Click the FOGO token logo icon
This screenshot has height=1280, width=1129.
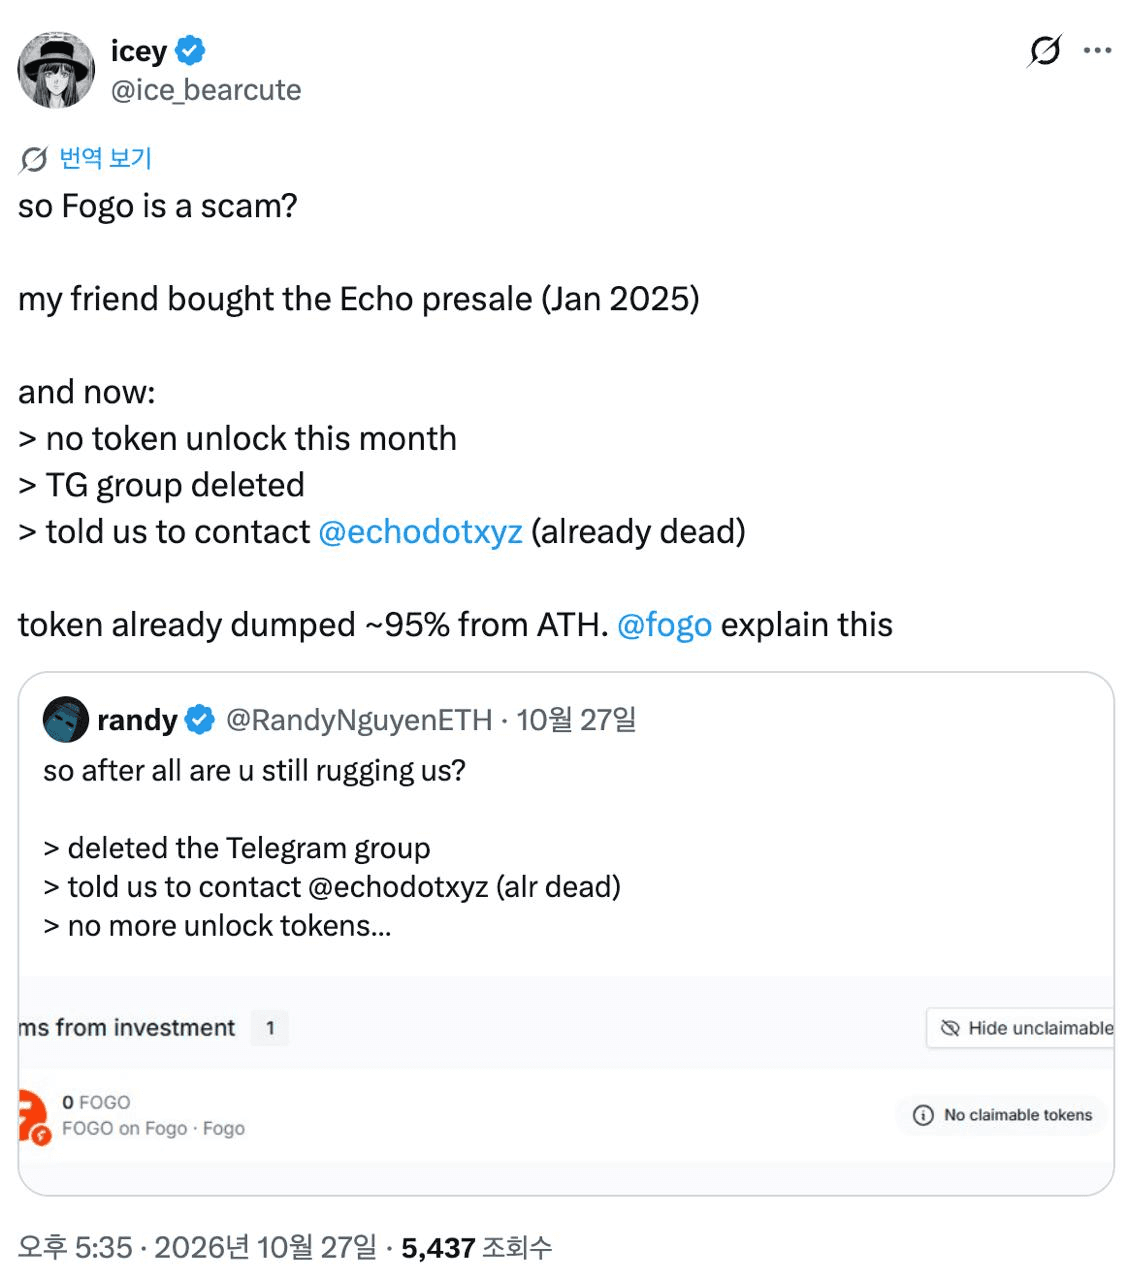click(33, 1116)
